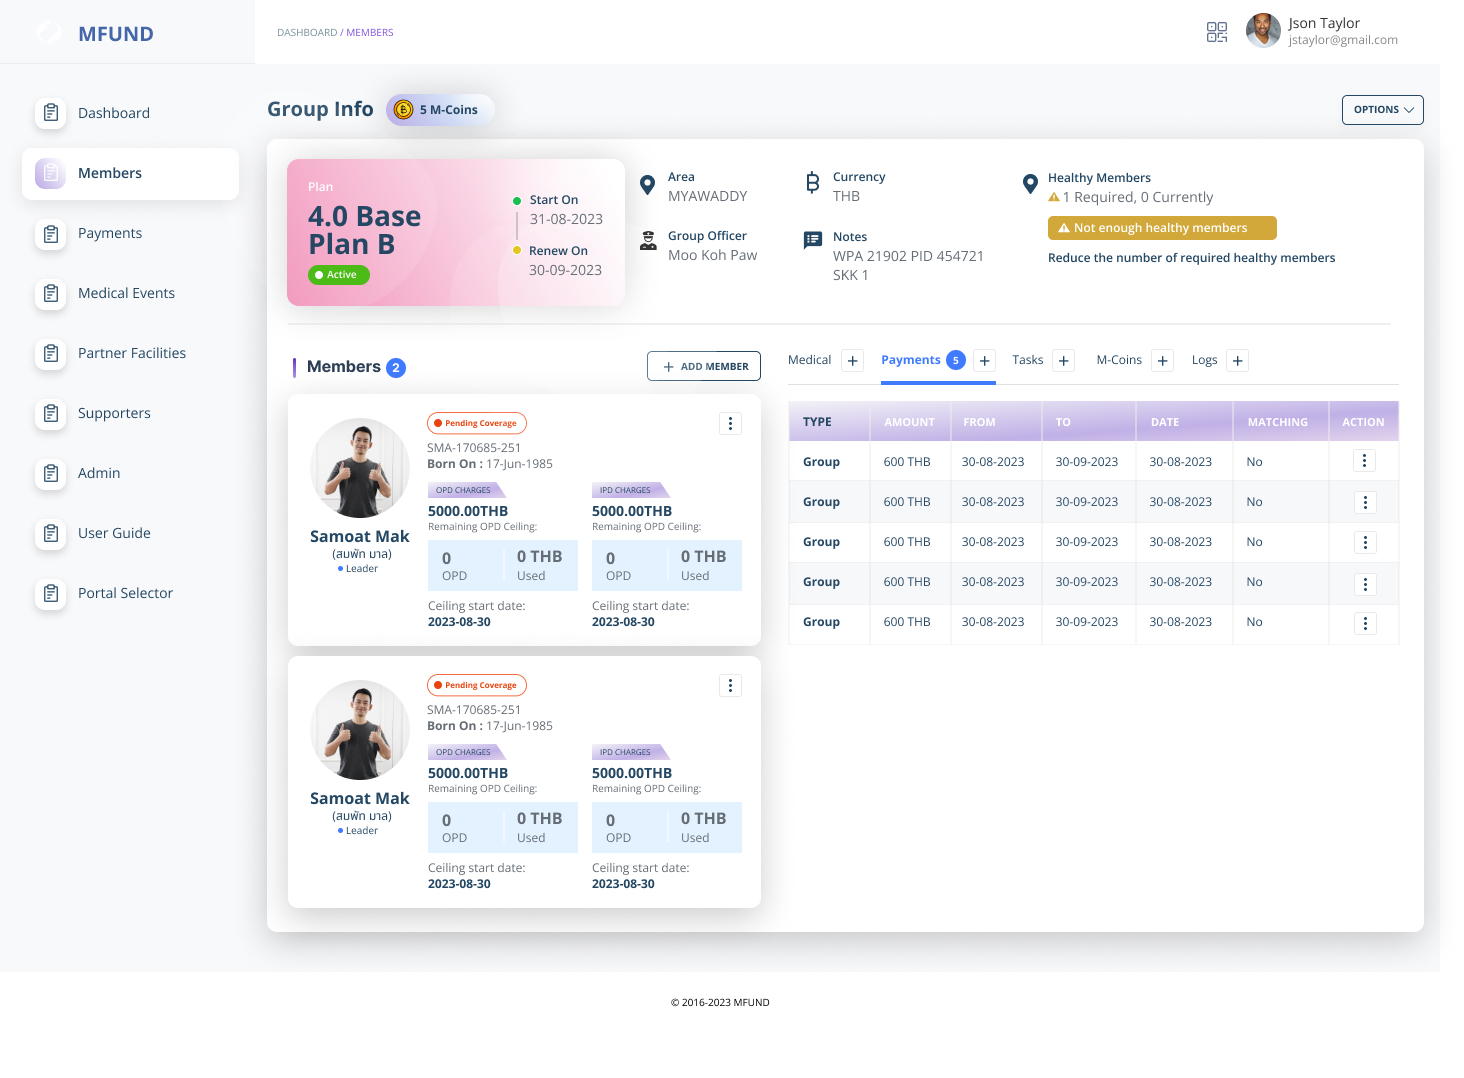Open the OPTIONS dropdown

click(1383, 110)
